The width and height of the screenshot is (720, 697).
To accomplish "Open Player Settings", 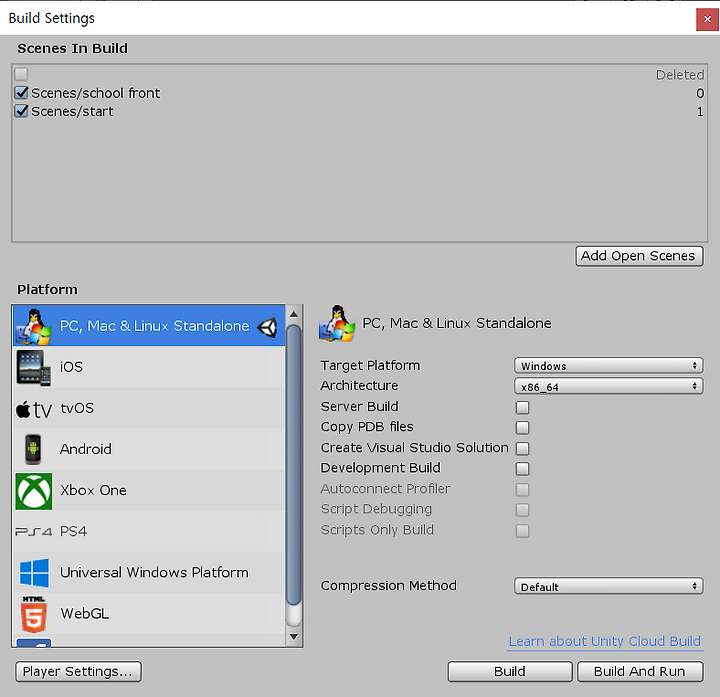I will tap(78, 672).
